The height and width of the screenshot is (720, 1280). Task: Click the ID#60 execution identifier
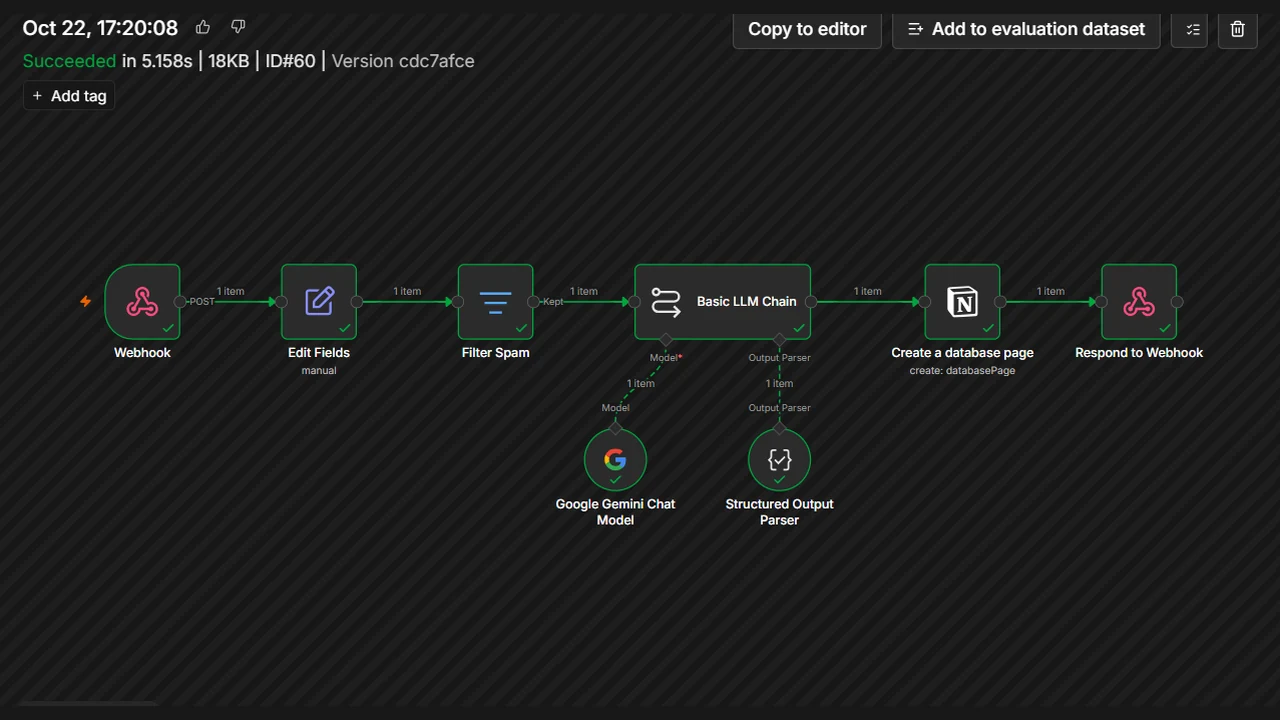click(290, 61)
